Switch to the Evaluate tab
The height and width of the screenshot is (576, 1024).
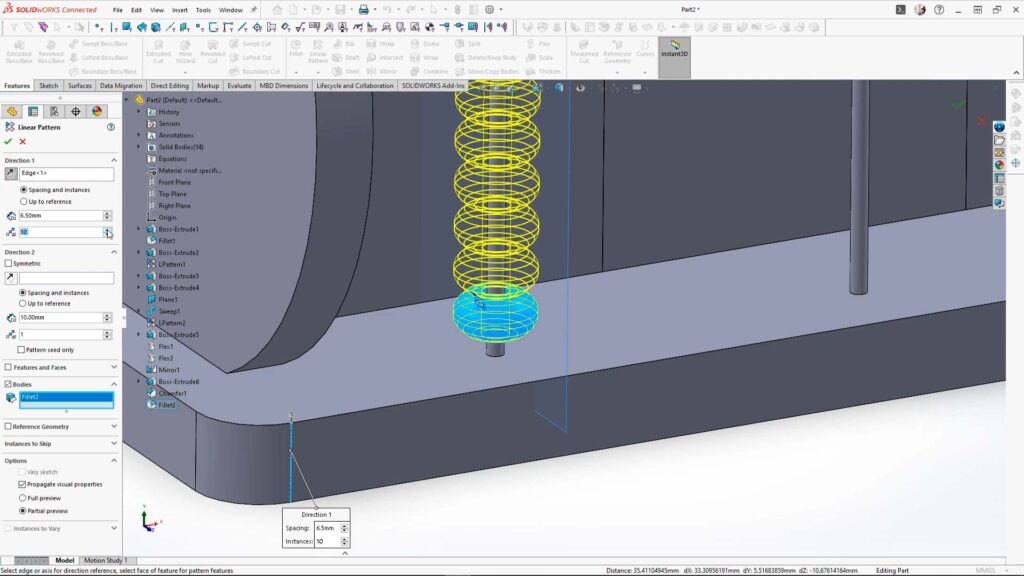(239, 86)
